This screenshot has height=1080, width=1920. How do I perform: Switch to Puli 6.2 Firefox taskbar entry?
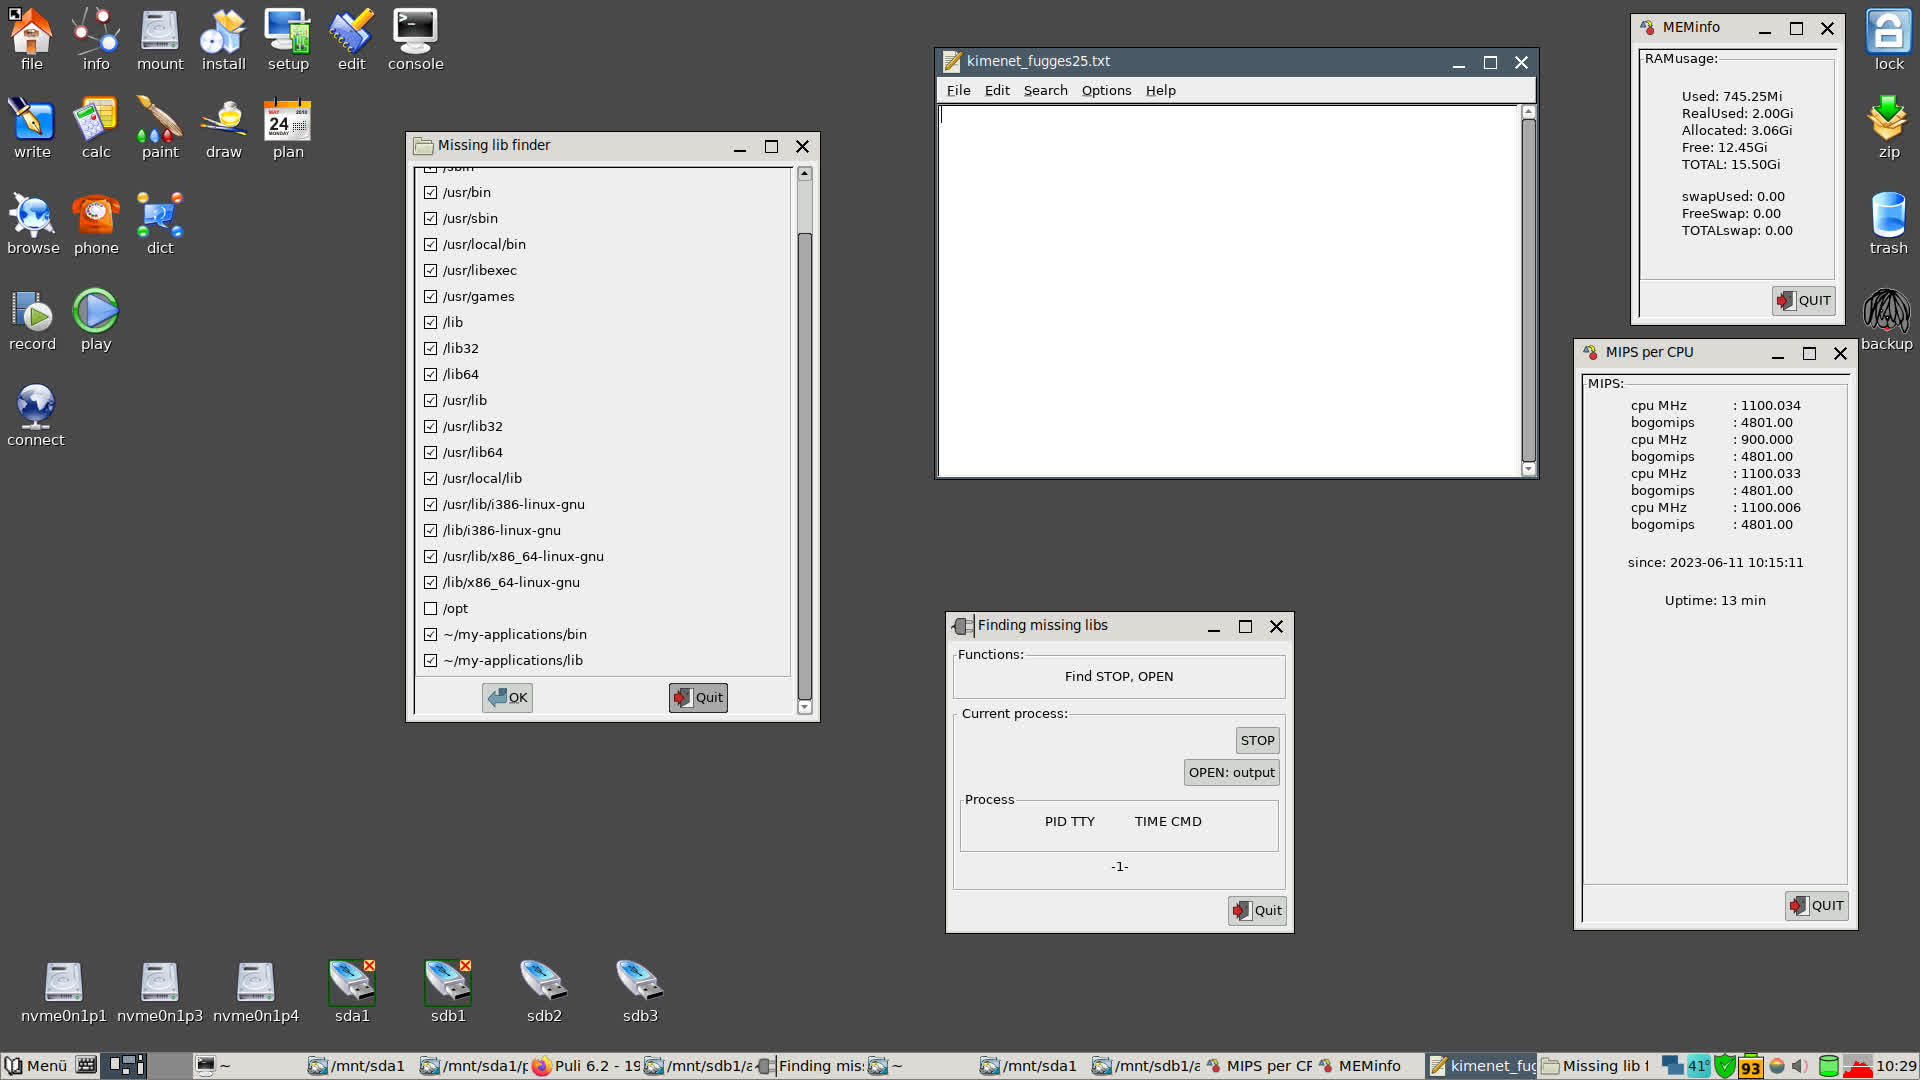pos(587,1066)
